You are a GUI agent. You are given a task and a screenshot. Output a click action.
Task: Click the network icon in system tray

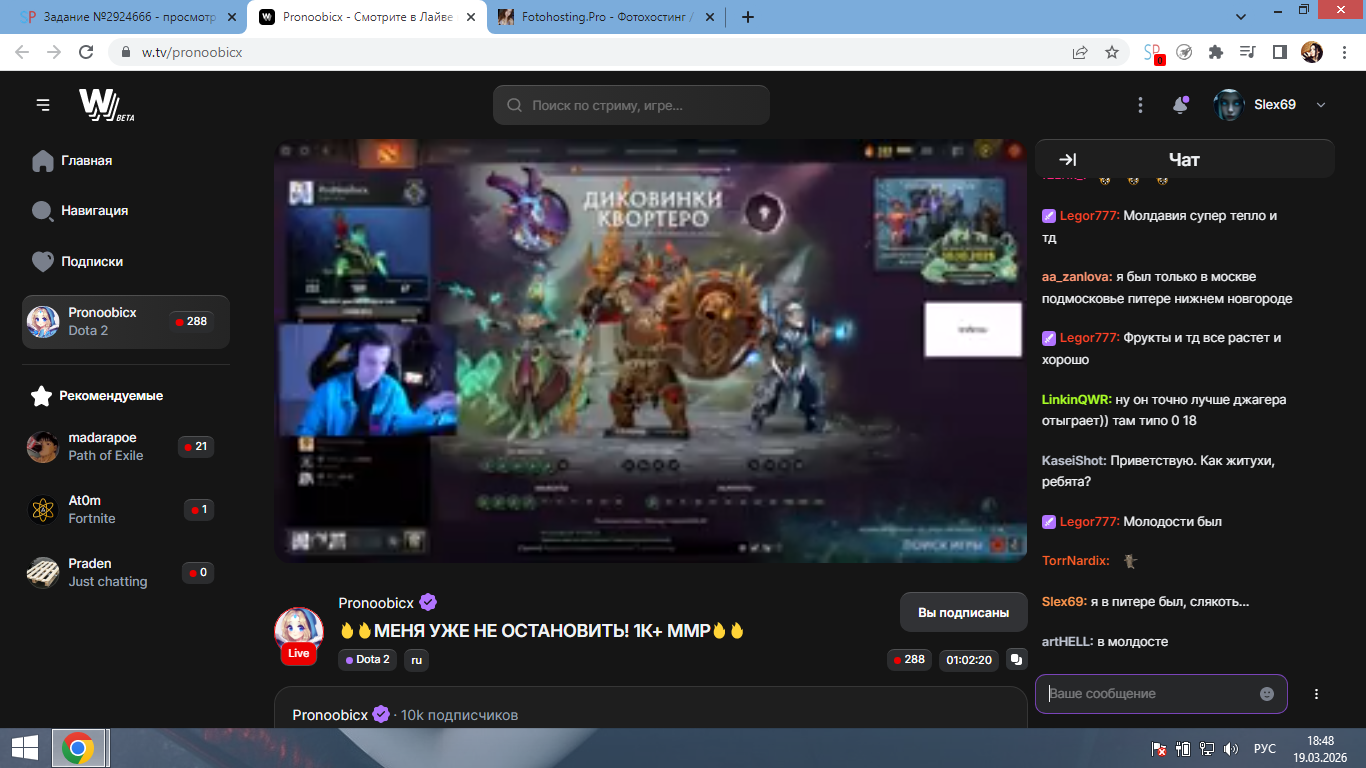click(1207, 749)
